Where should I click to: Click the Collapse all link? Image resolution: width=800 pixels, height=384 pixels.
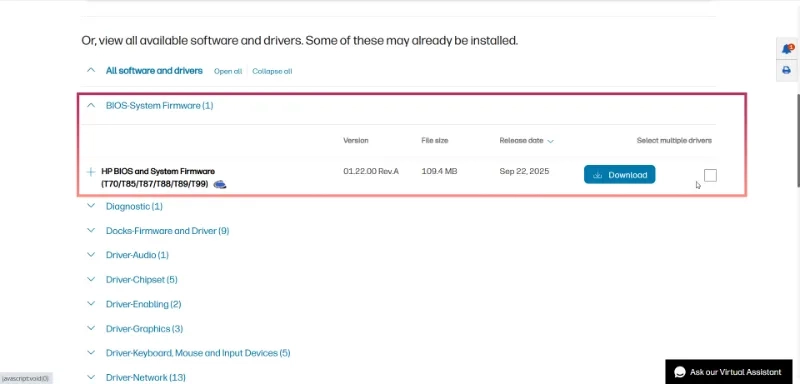click(x=272, y=71)
